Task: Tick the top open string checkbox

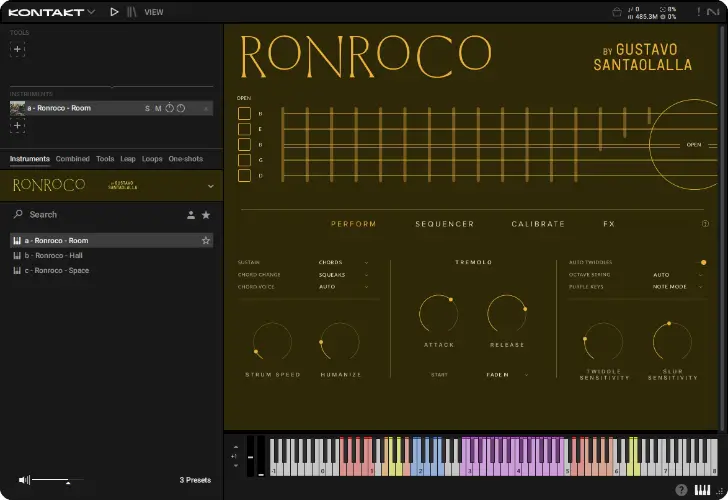Action: pos(244,113)
